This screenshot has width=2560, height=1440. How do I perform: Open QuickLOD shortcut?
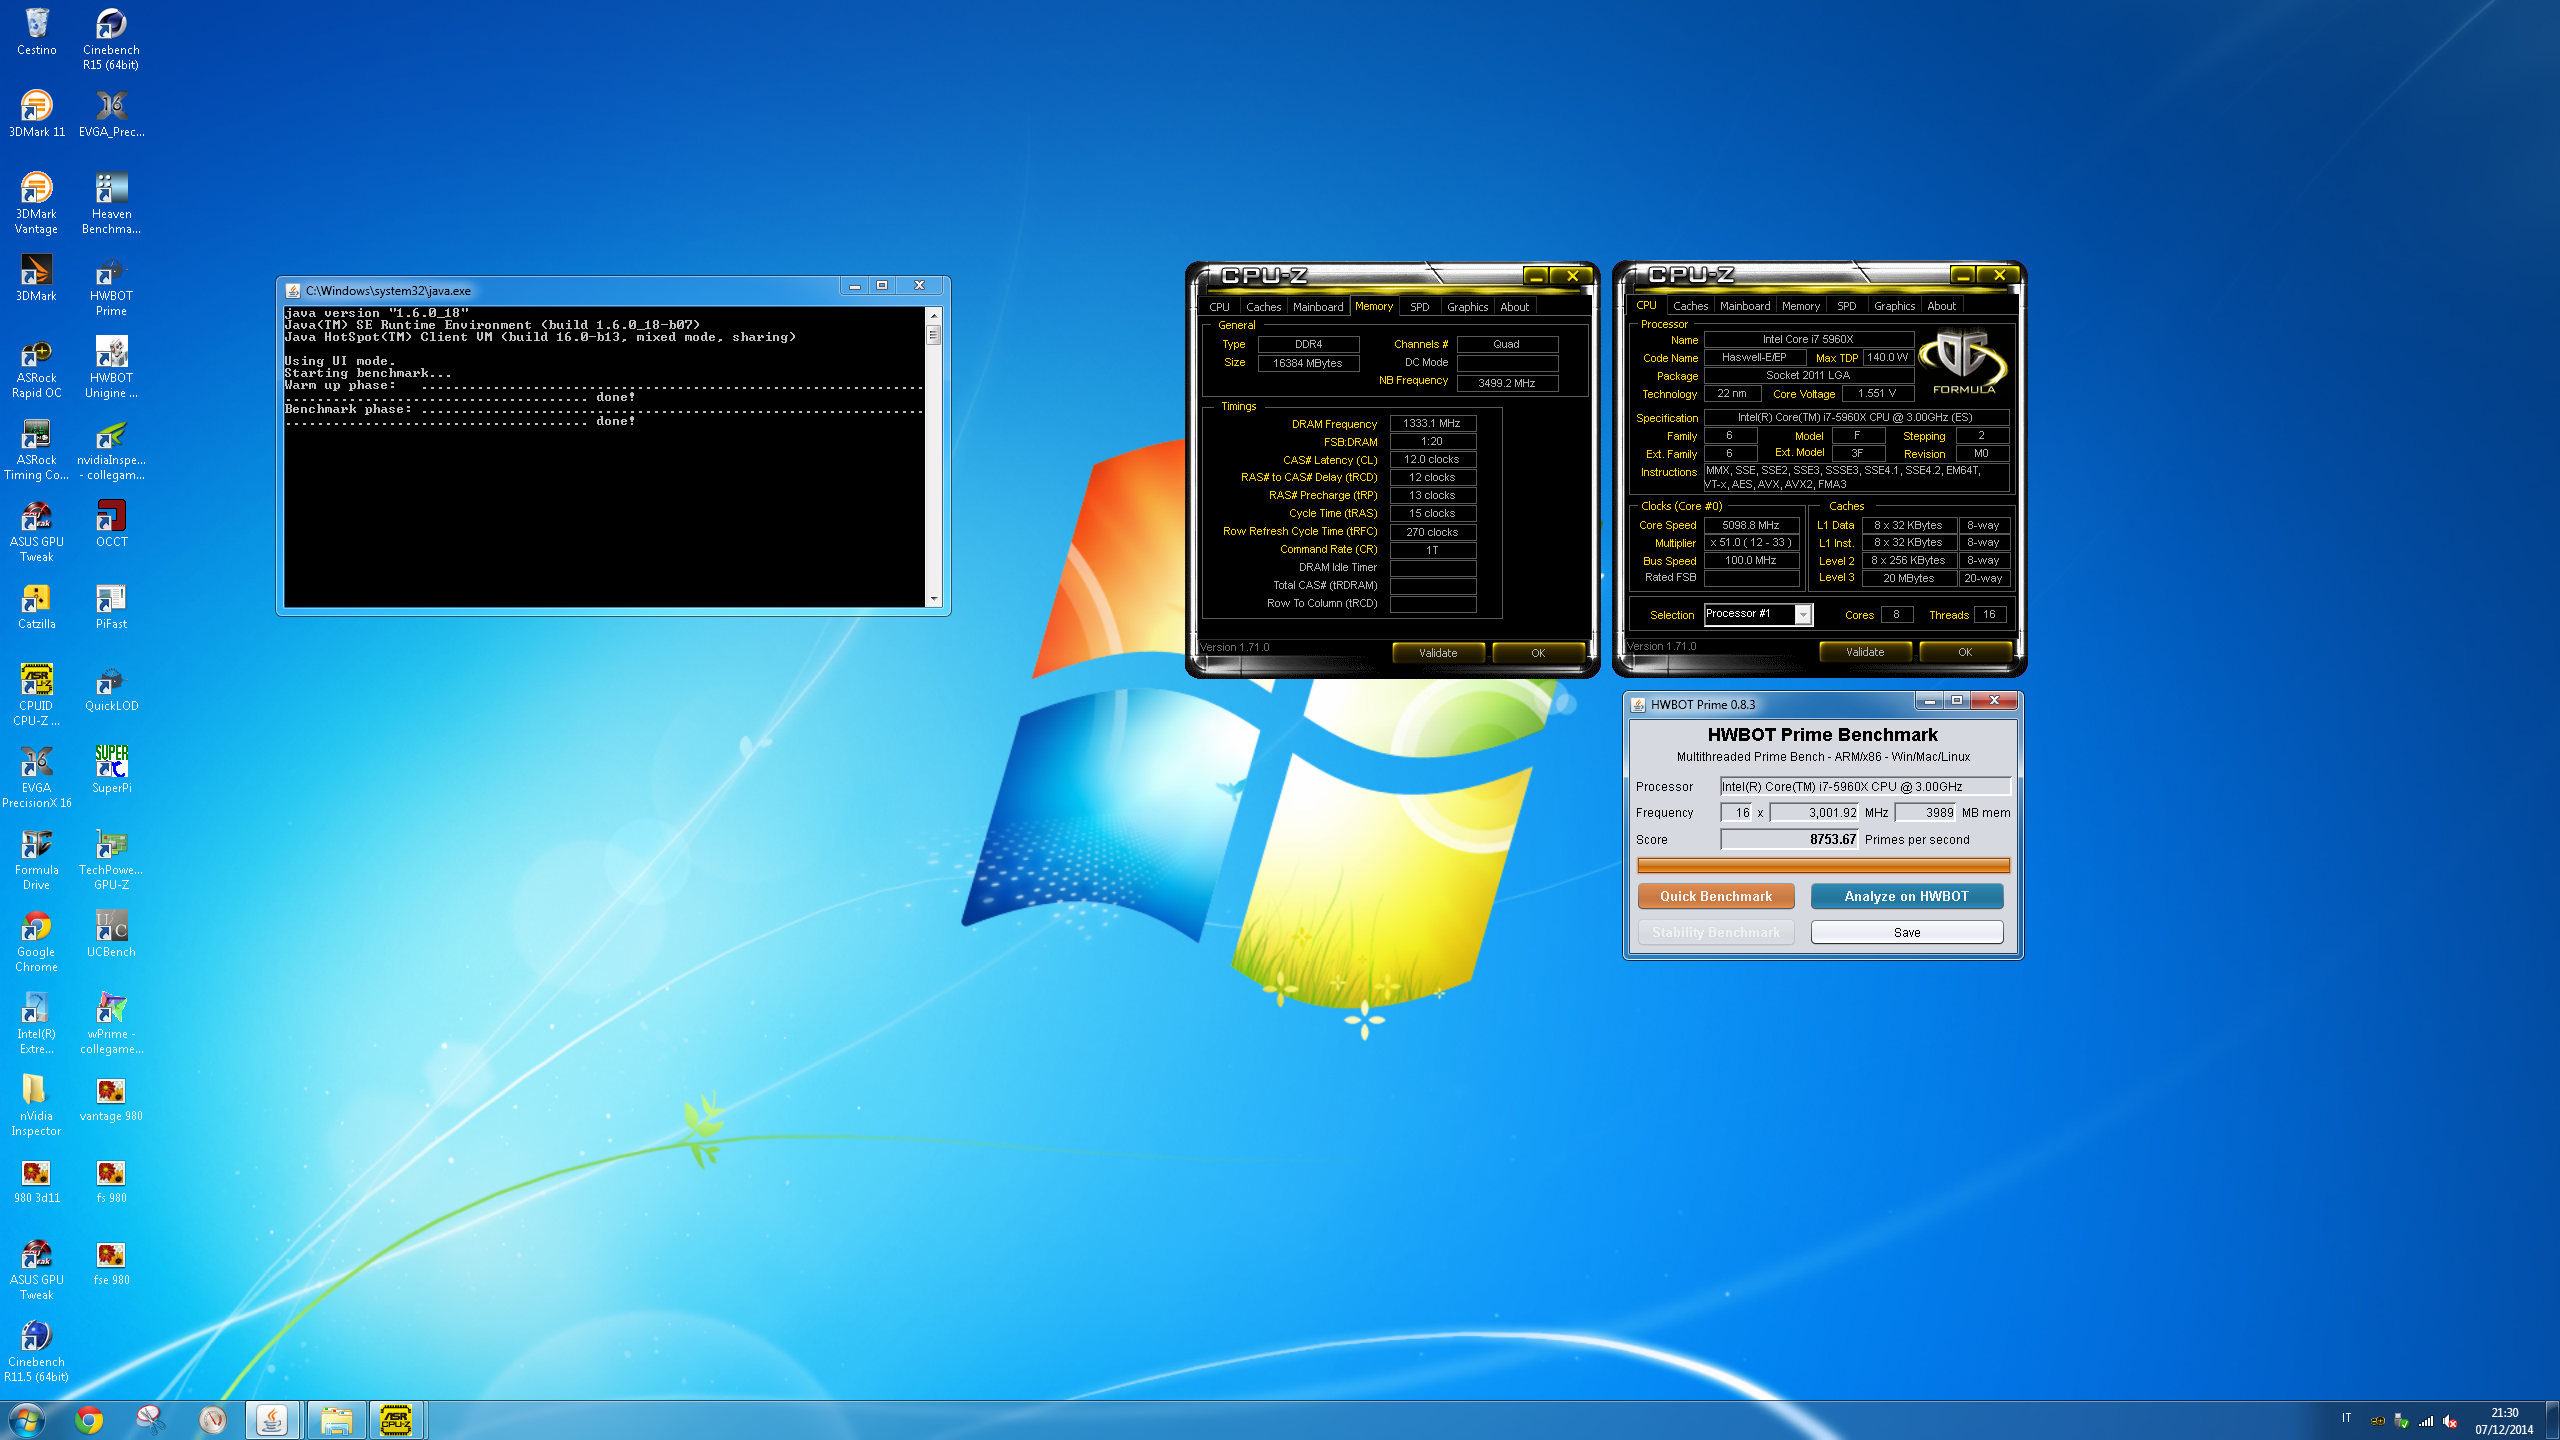coord(111,688)
